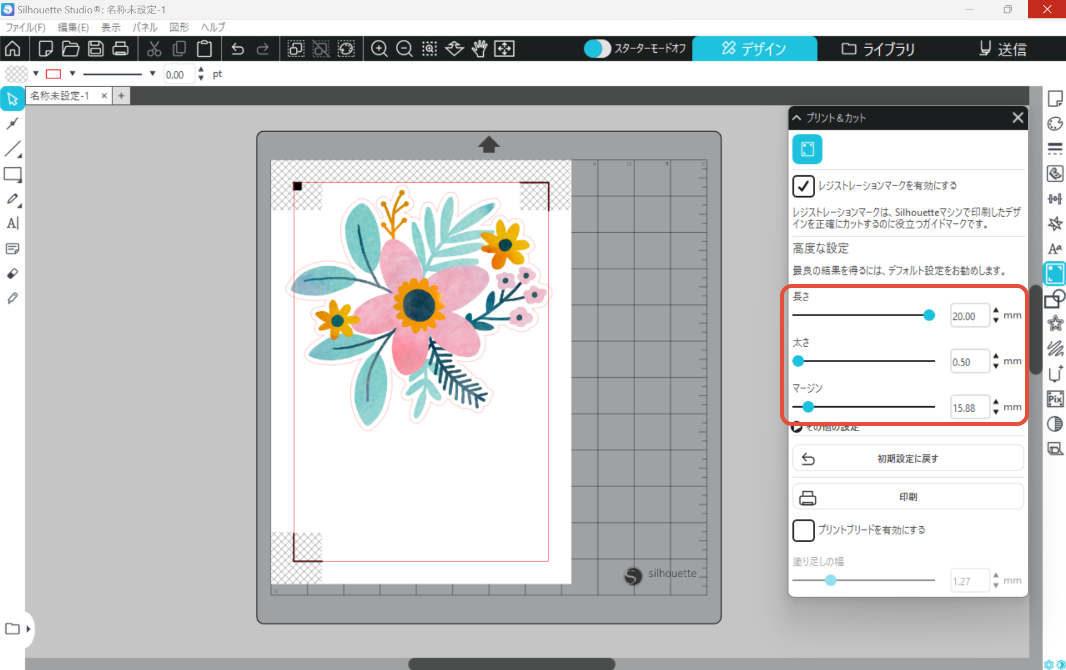
Task: Click the line color red swatch
Action: (54, 73)
